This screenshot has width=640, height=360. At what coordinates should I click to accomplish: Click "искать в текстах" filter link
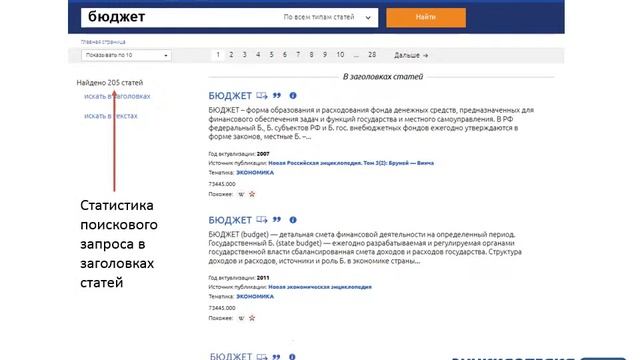coord(111,116)
